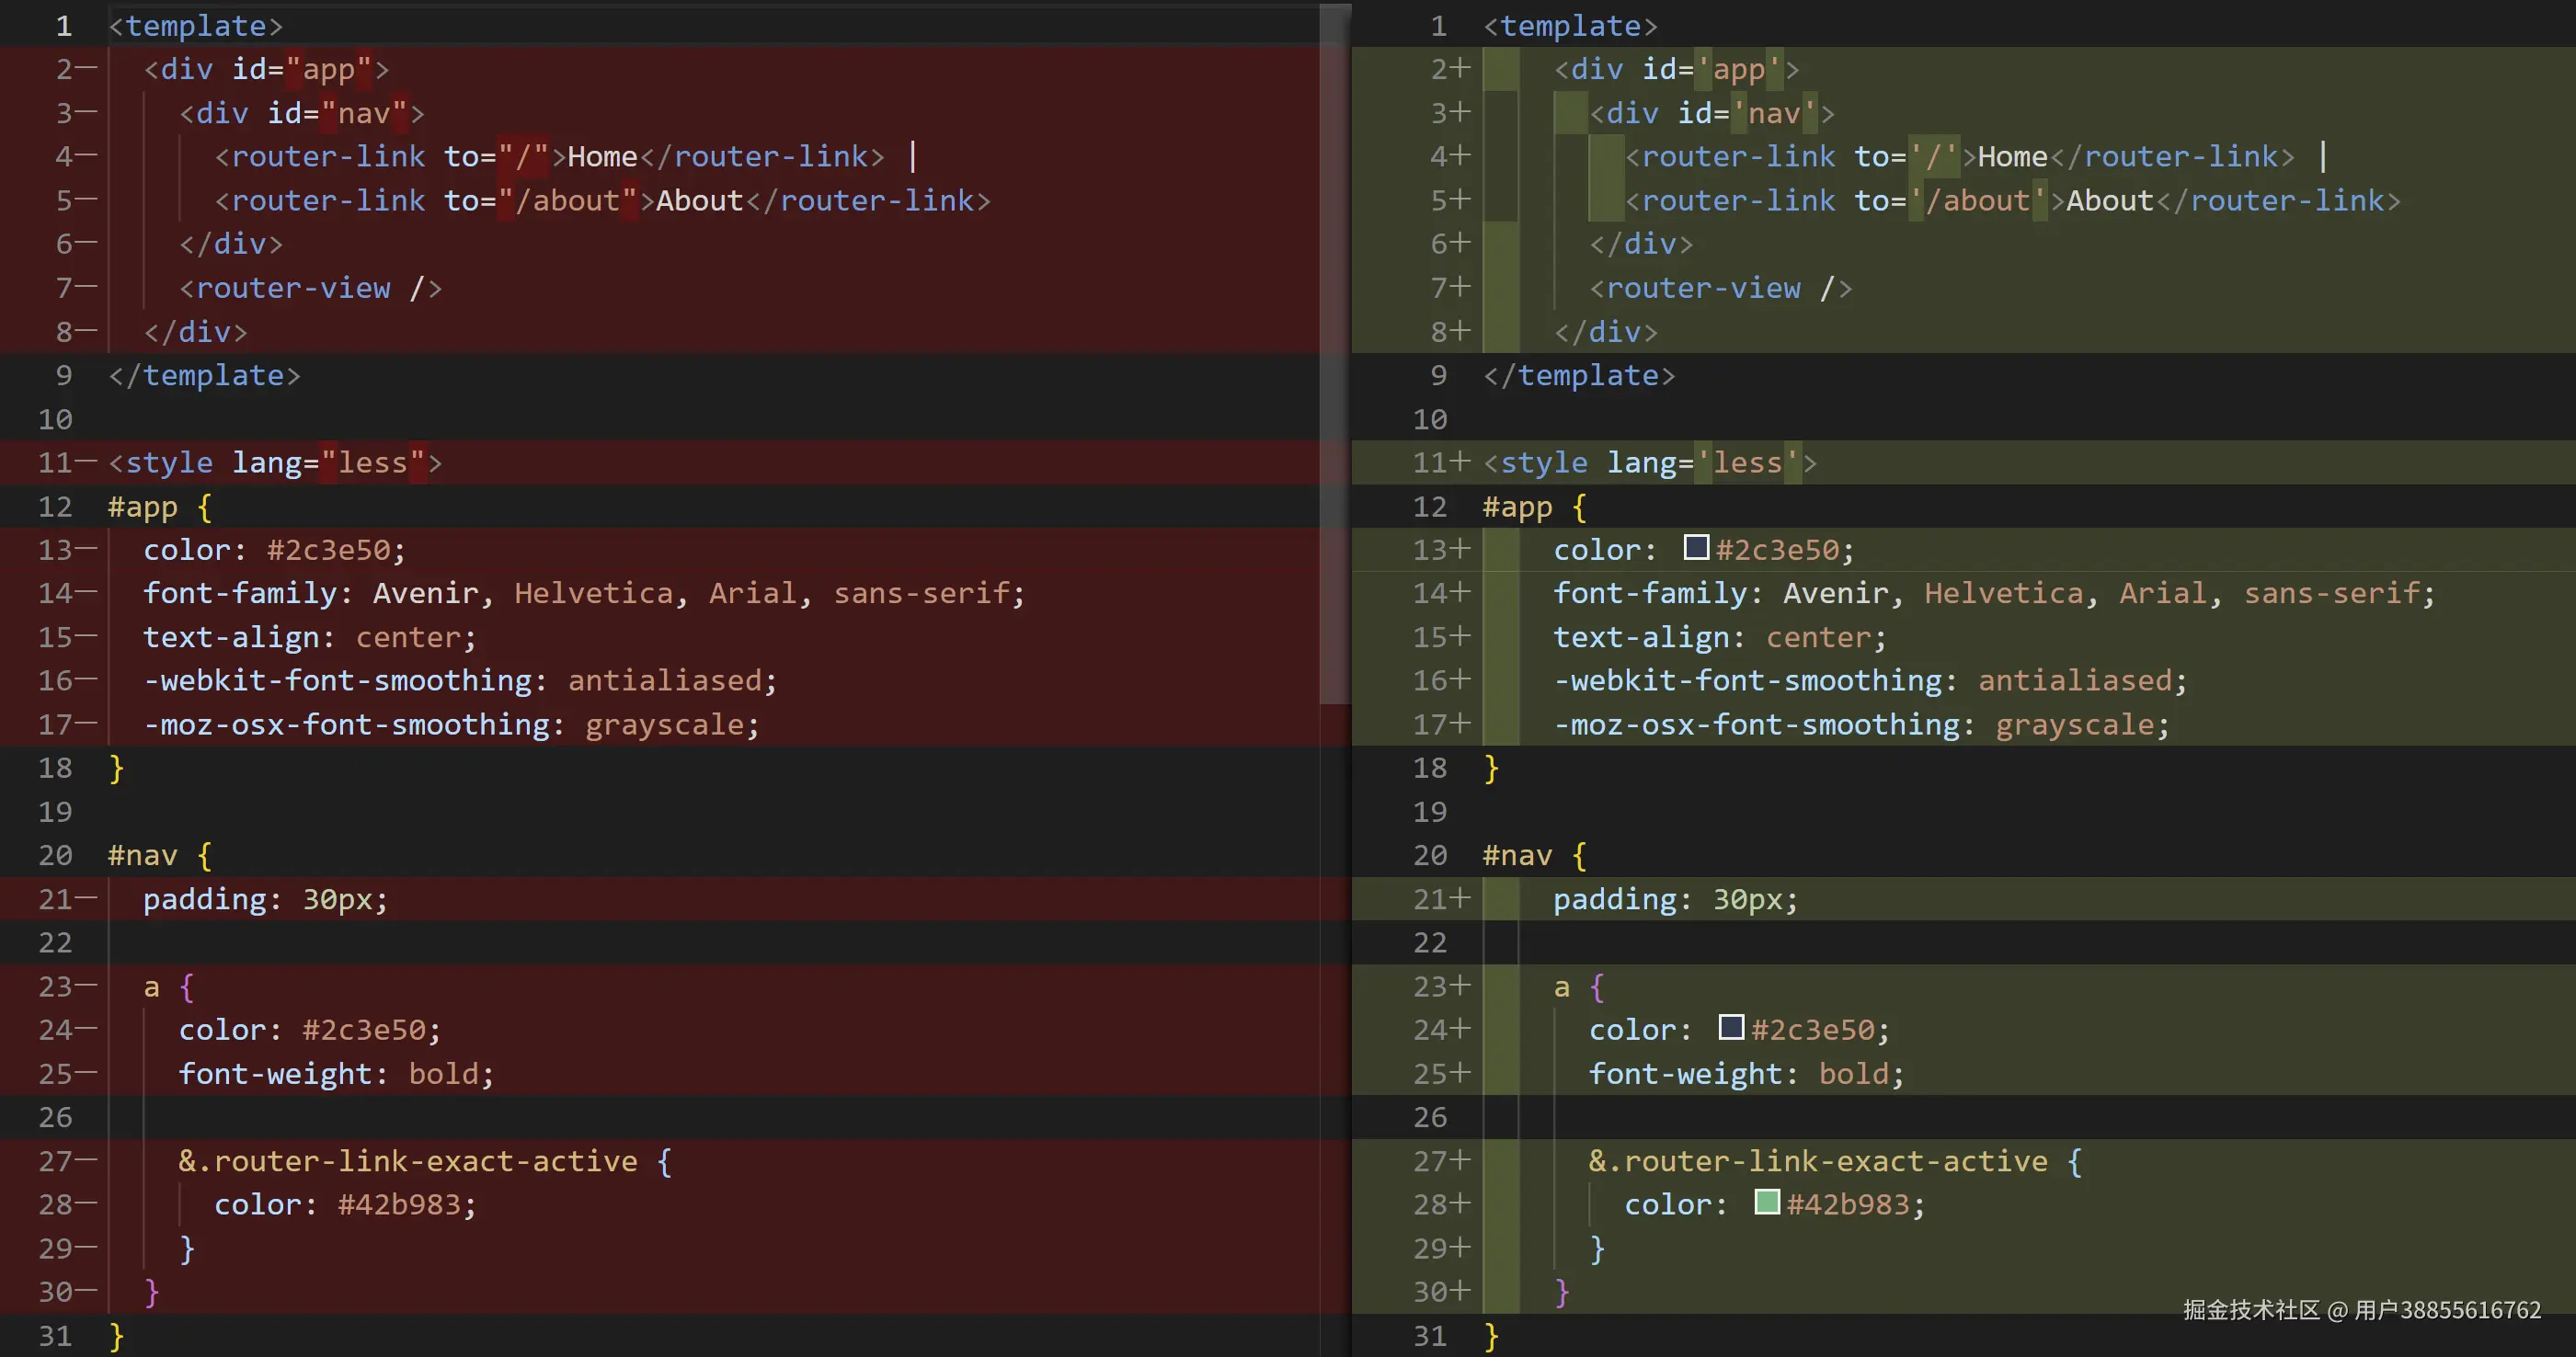Click the 'about' route string in right pane
The width and height of the screenshot is (2576, 1357).
(x=1977, y=201)
